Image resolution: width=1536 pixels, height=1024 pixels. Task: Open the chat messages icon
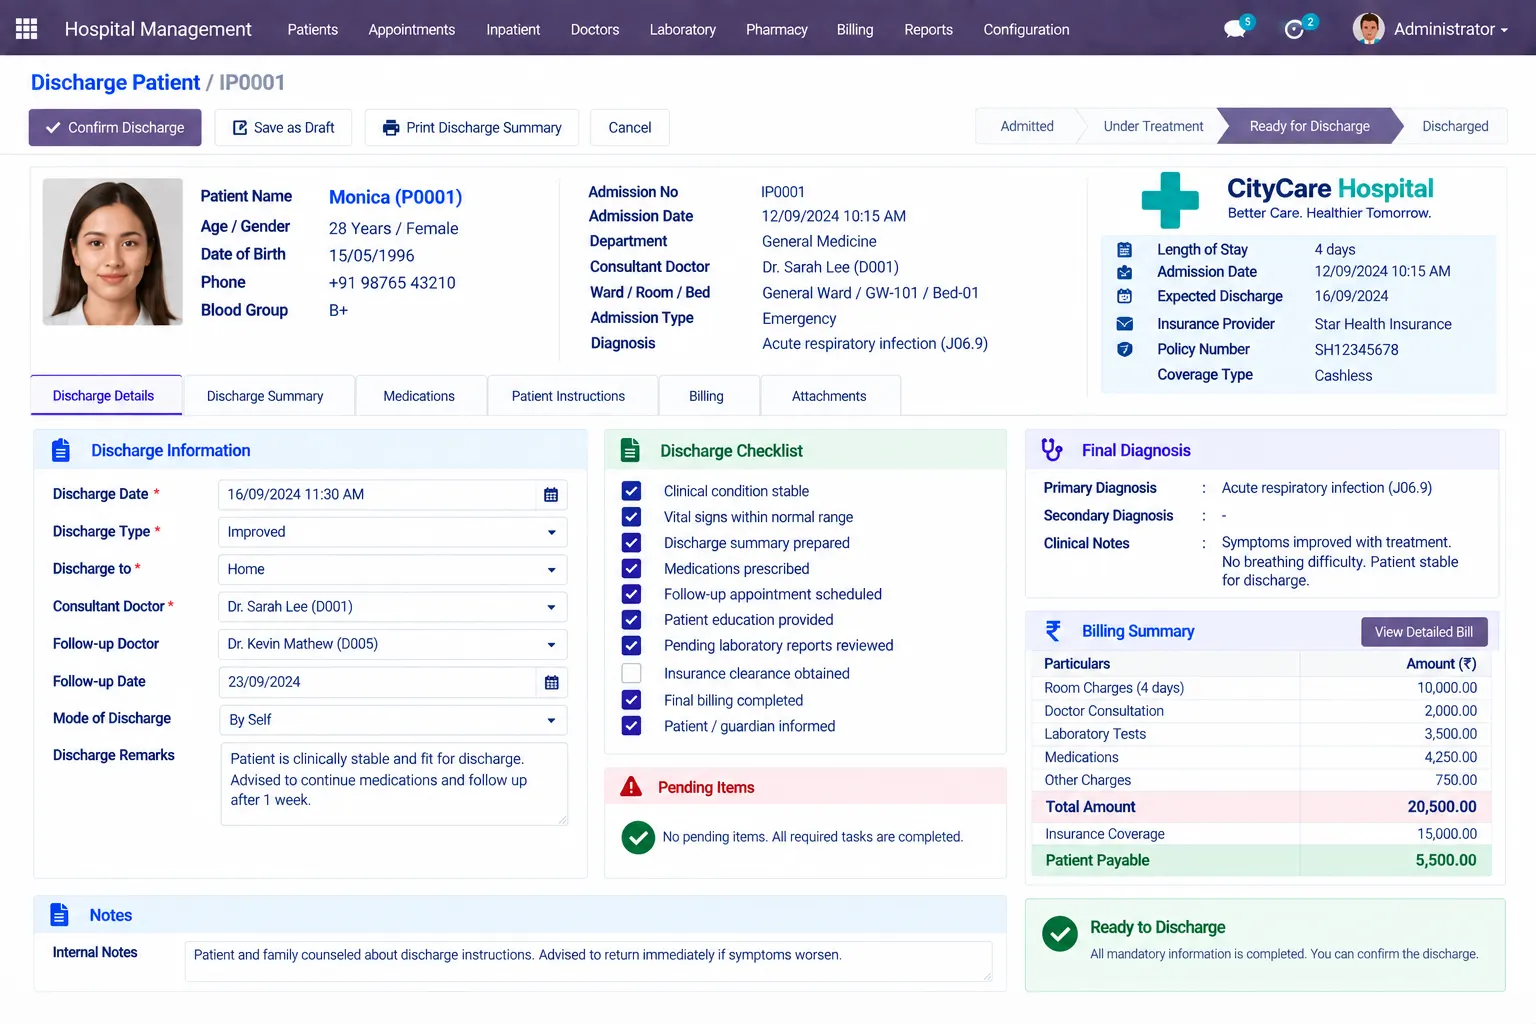[1235, 29]
